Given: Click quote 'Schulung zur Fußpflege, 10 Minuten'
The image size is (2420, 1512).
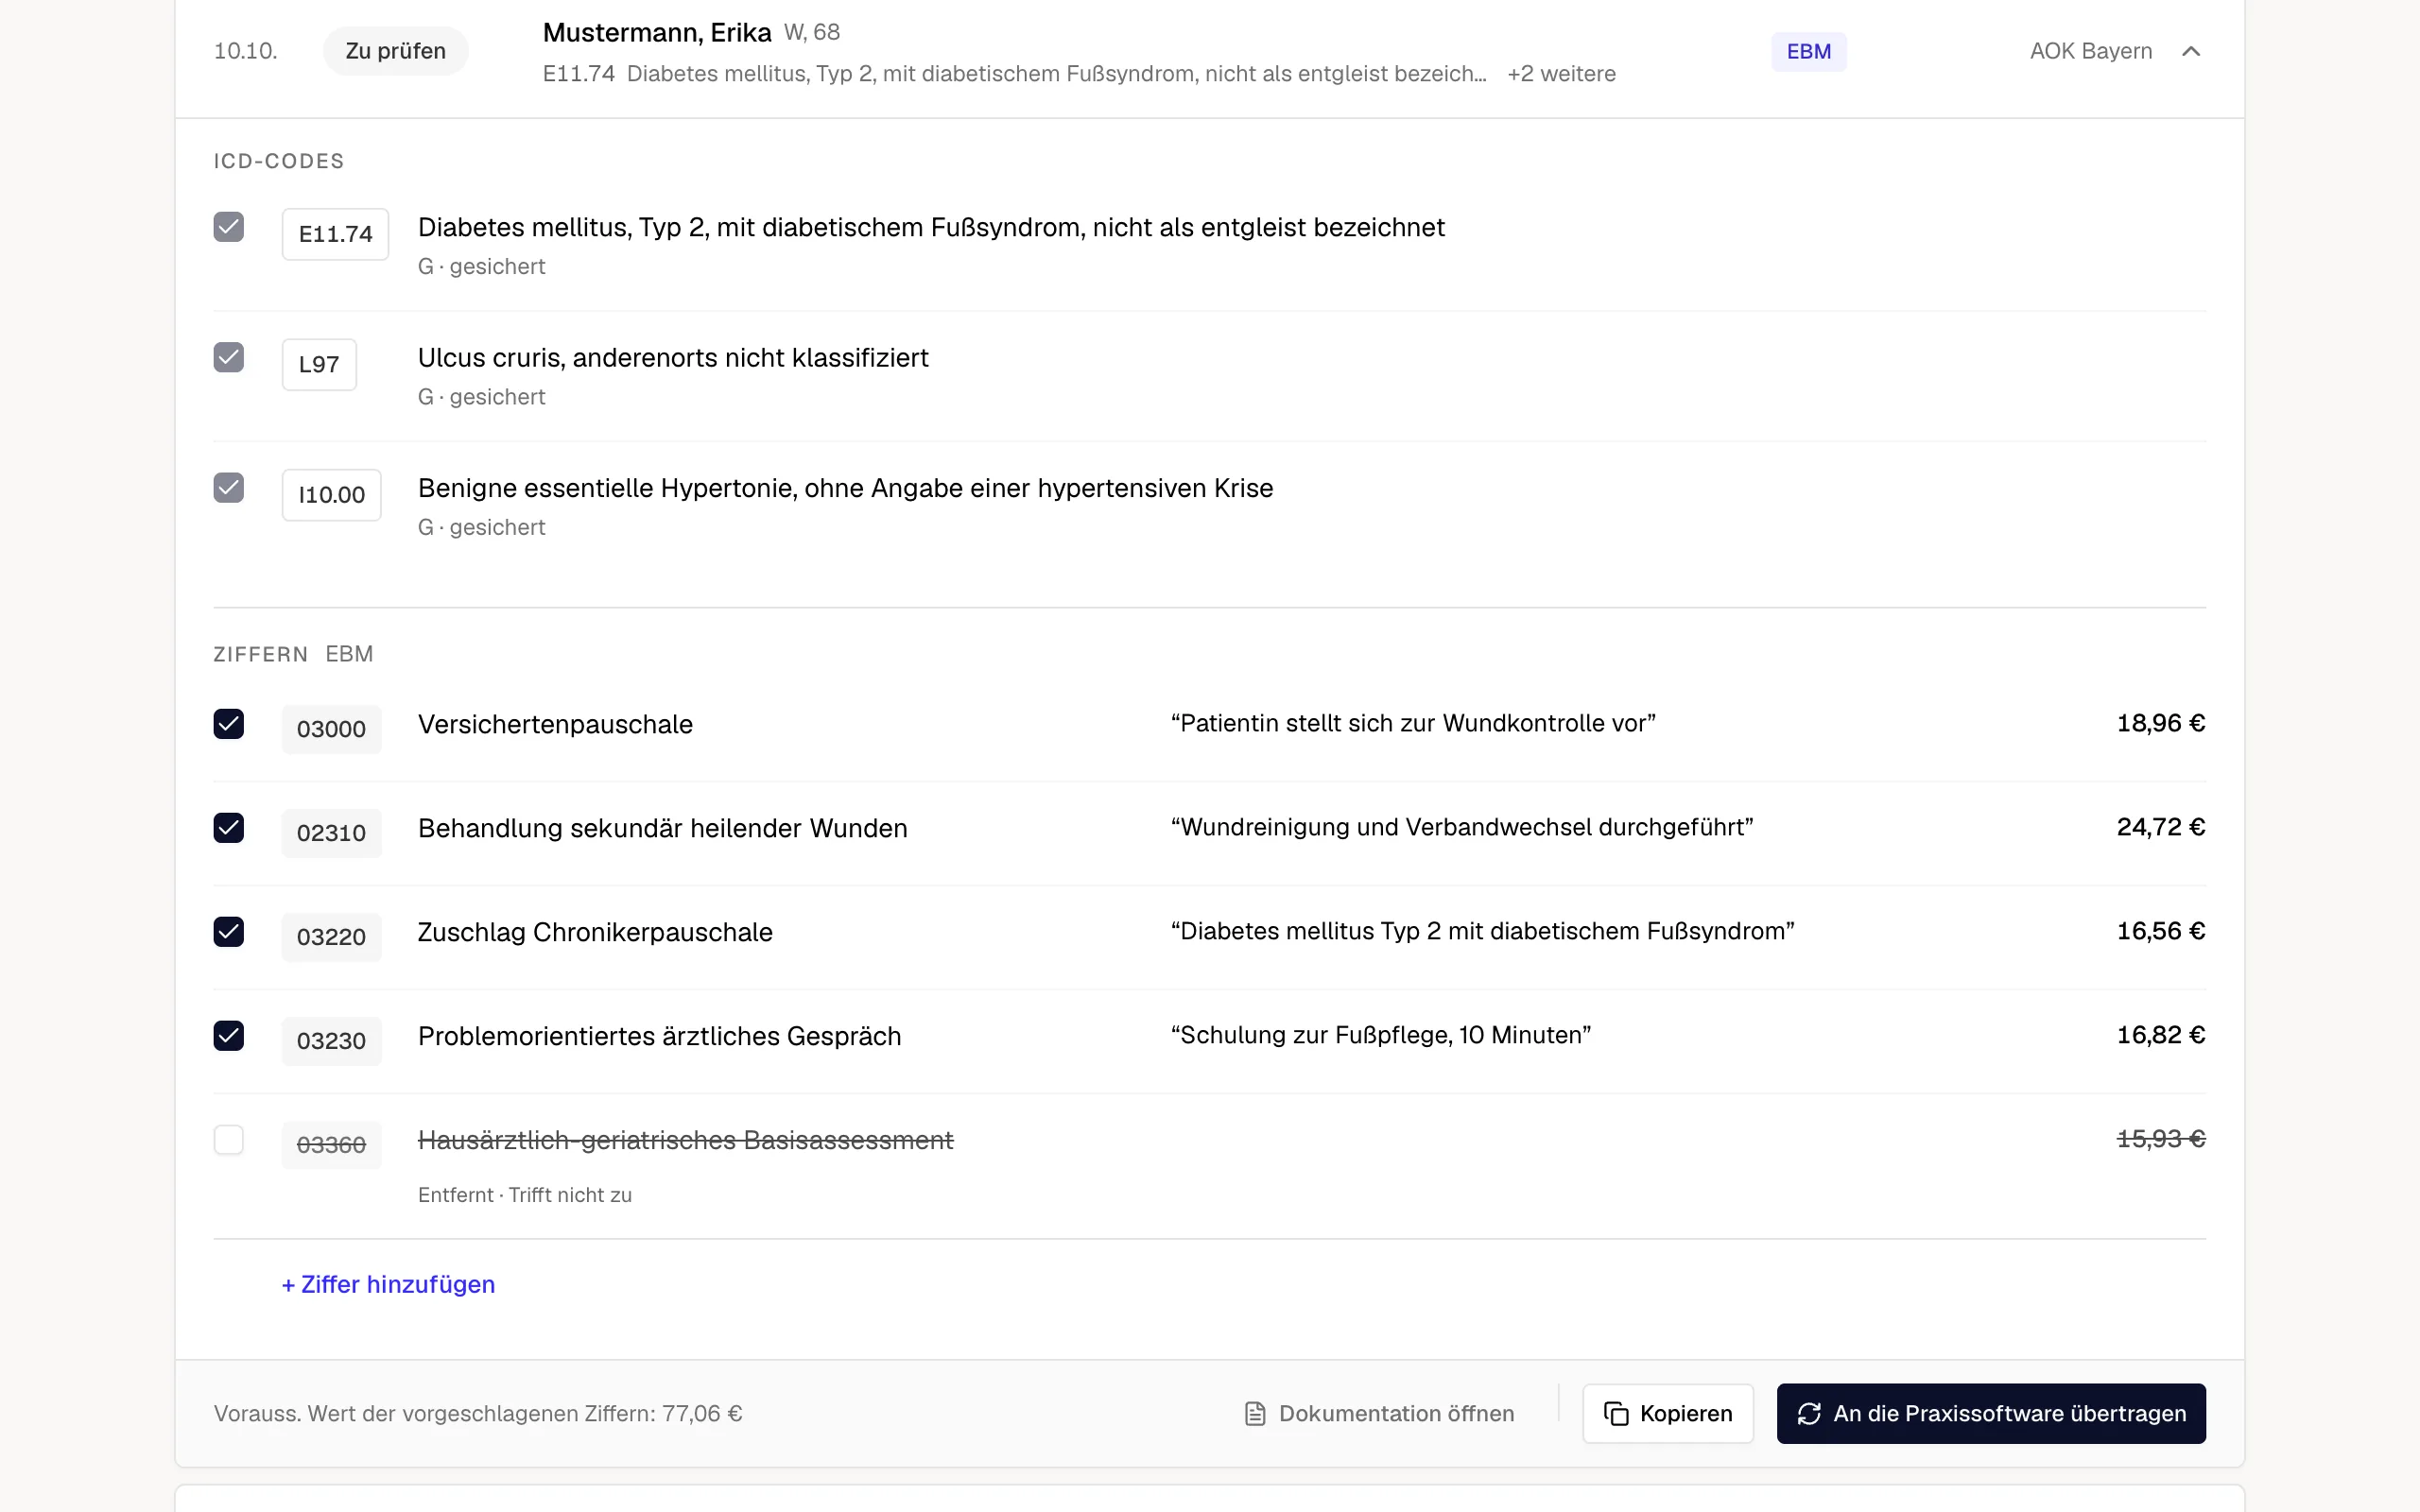Looking at the screenshot, I should point(1381,1035).
